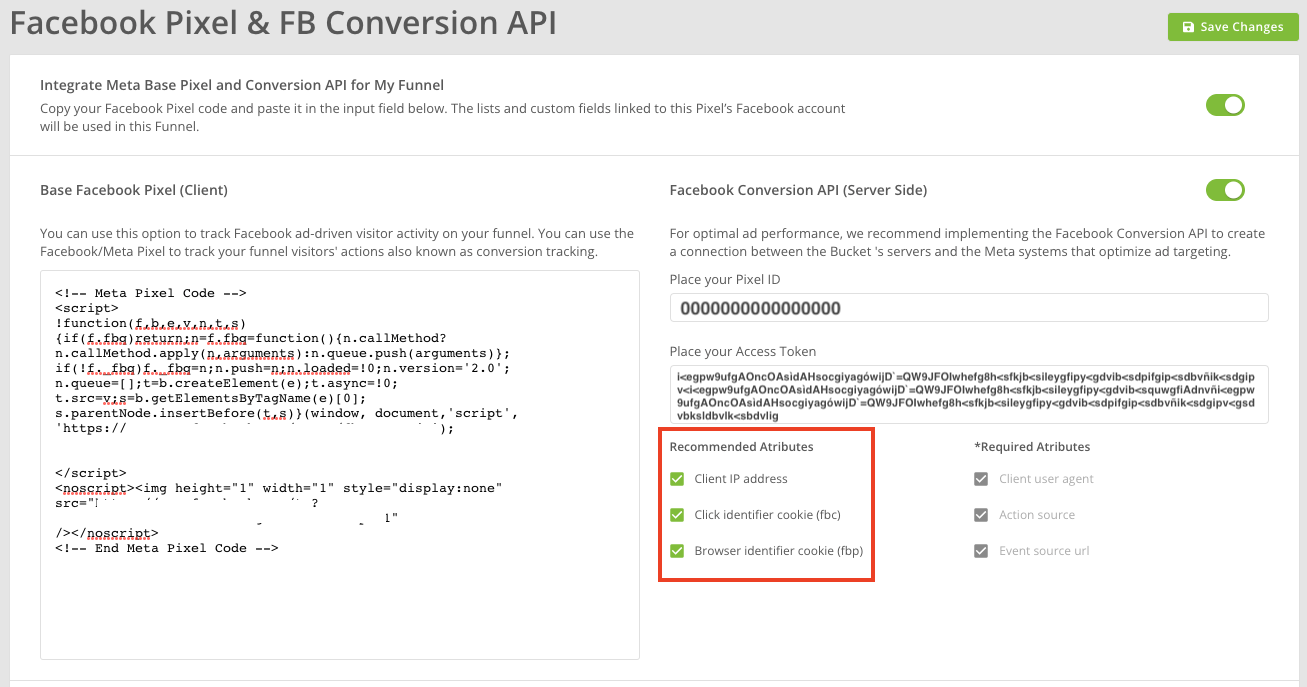Click the Client IP address label text

pos(741,479)
